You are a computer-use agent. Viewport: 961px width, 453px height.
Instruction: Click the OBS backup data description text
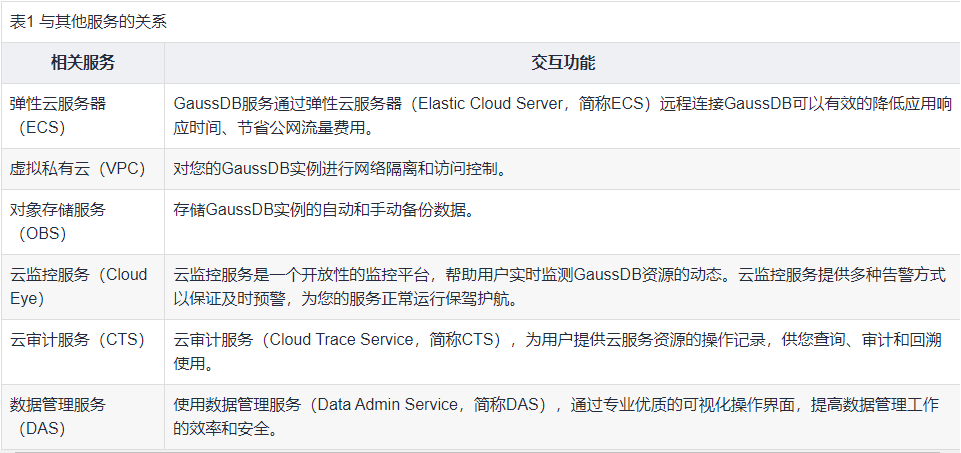click(x=323, y=210)
